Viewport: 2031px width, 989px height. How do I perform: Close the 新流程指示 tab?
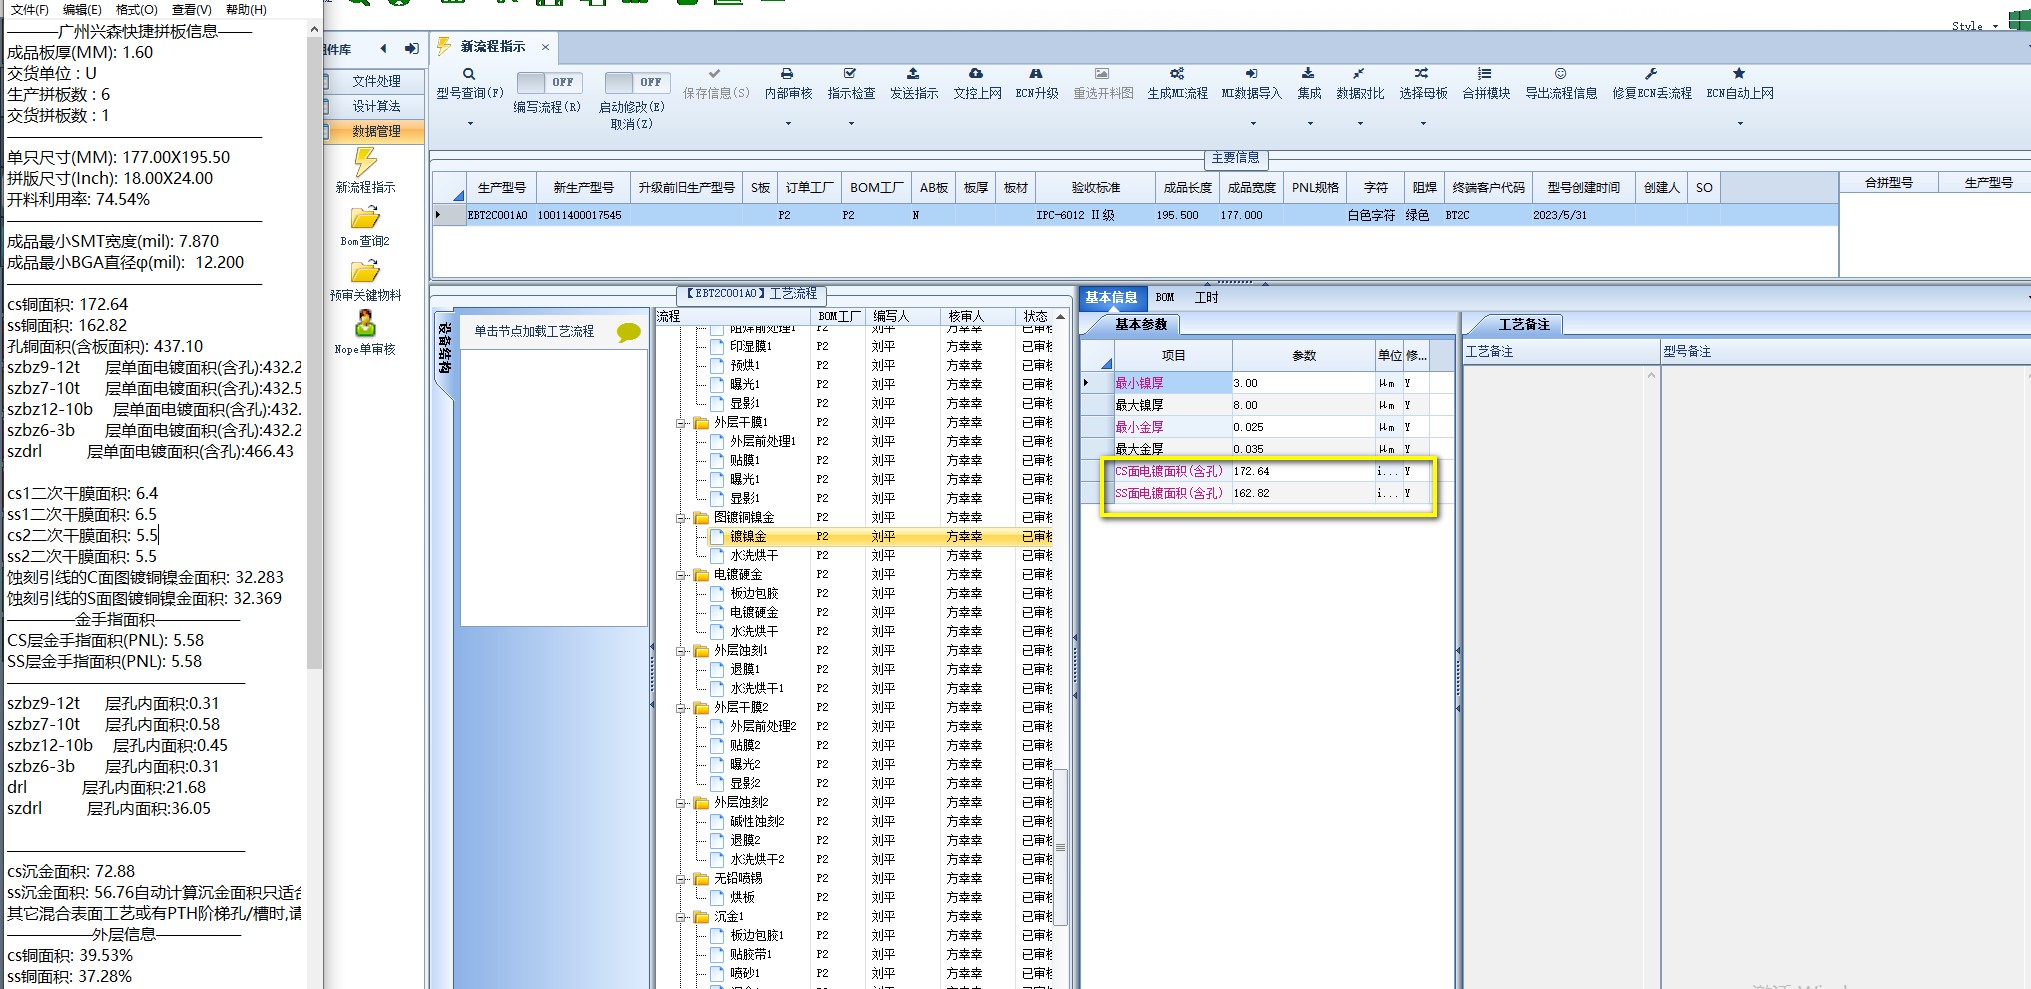(545, 47)
